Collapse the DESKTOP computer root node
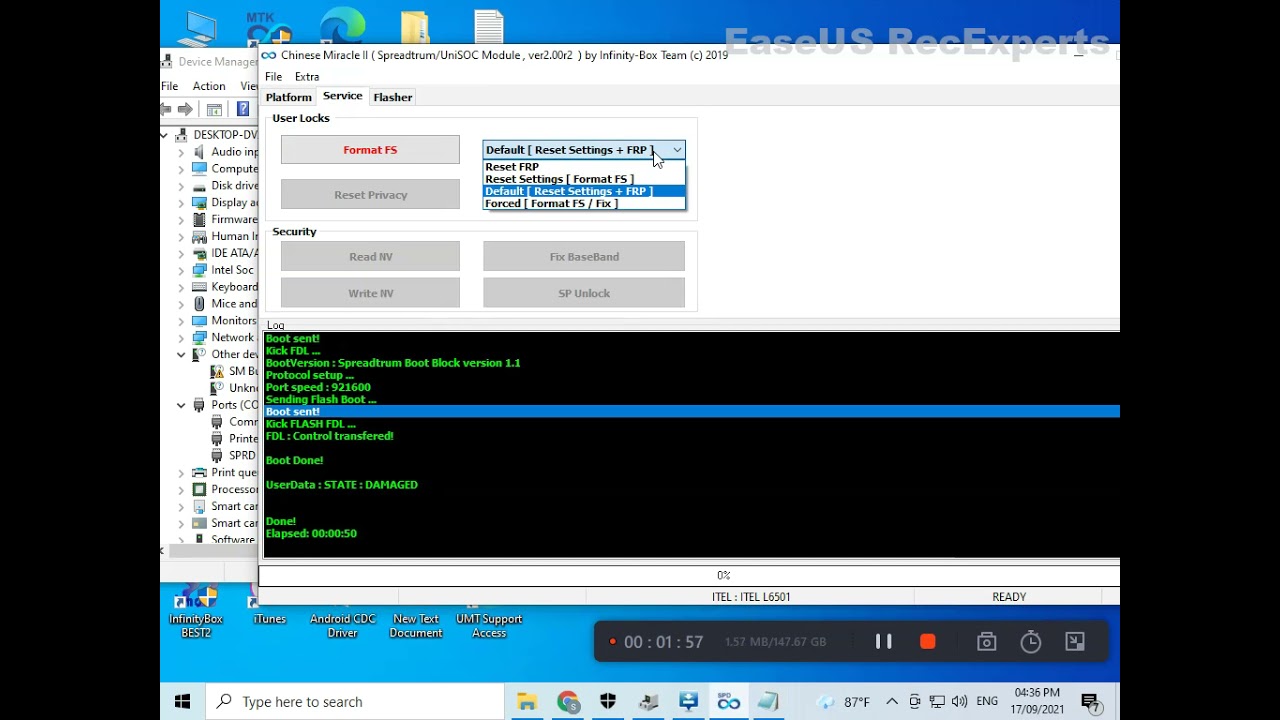The width and height of the screenshot is (1280, 720). click(x=165, y=134)
